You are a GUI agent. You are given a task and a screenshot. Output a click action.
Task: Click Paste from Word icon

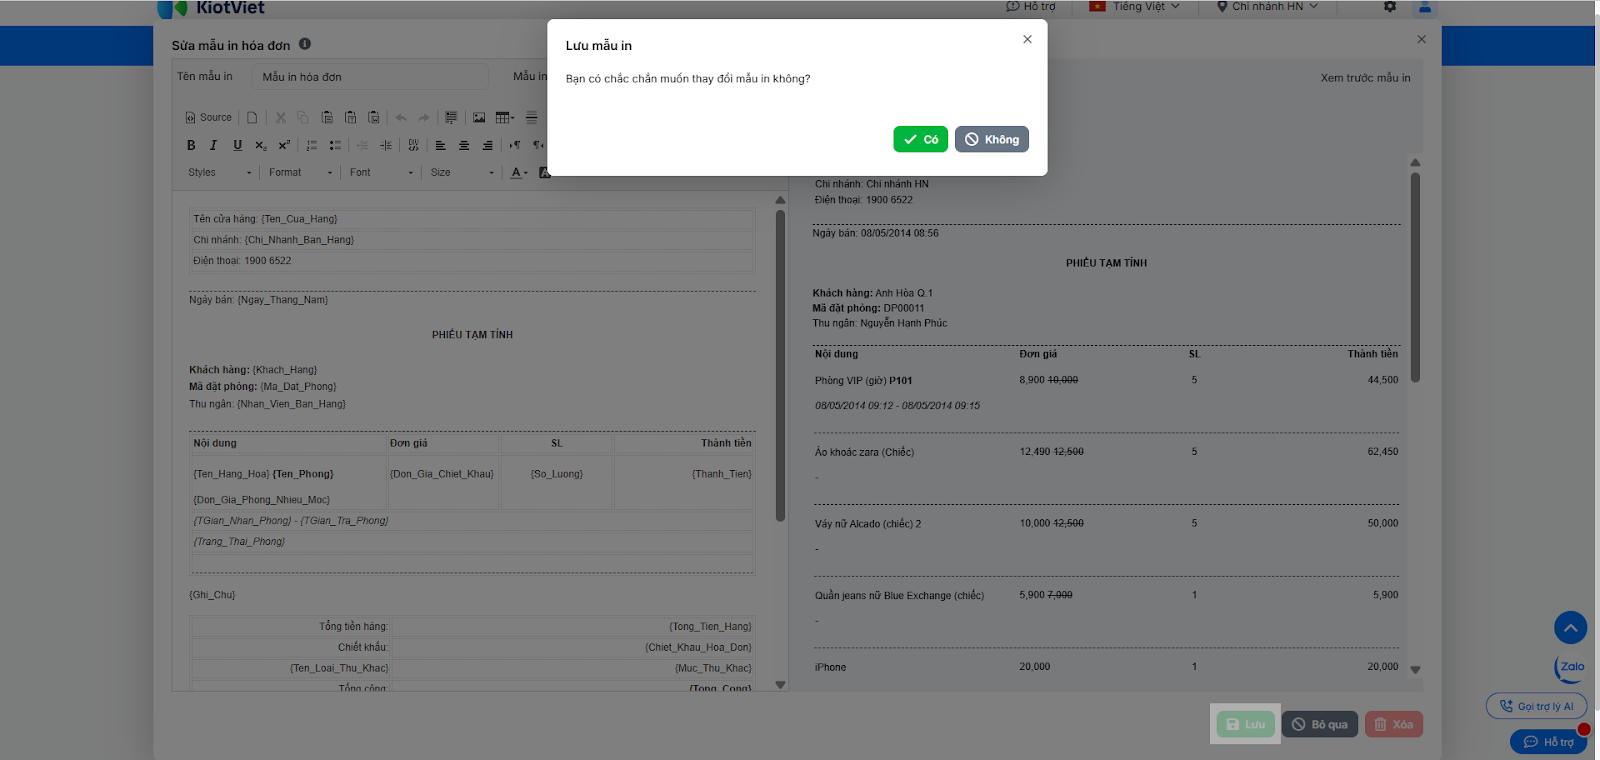tap(374, 117)
